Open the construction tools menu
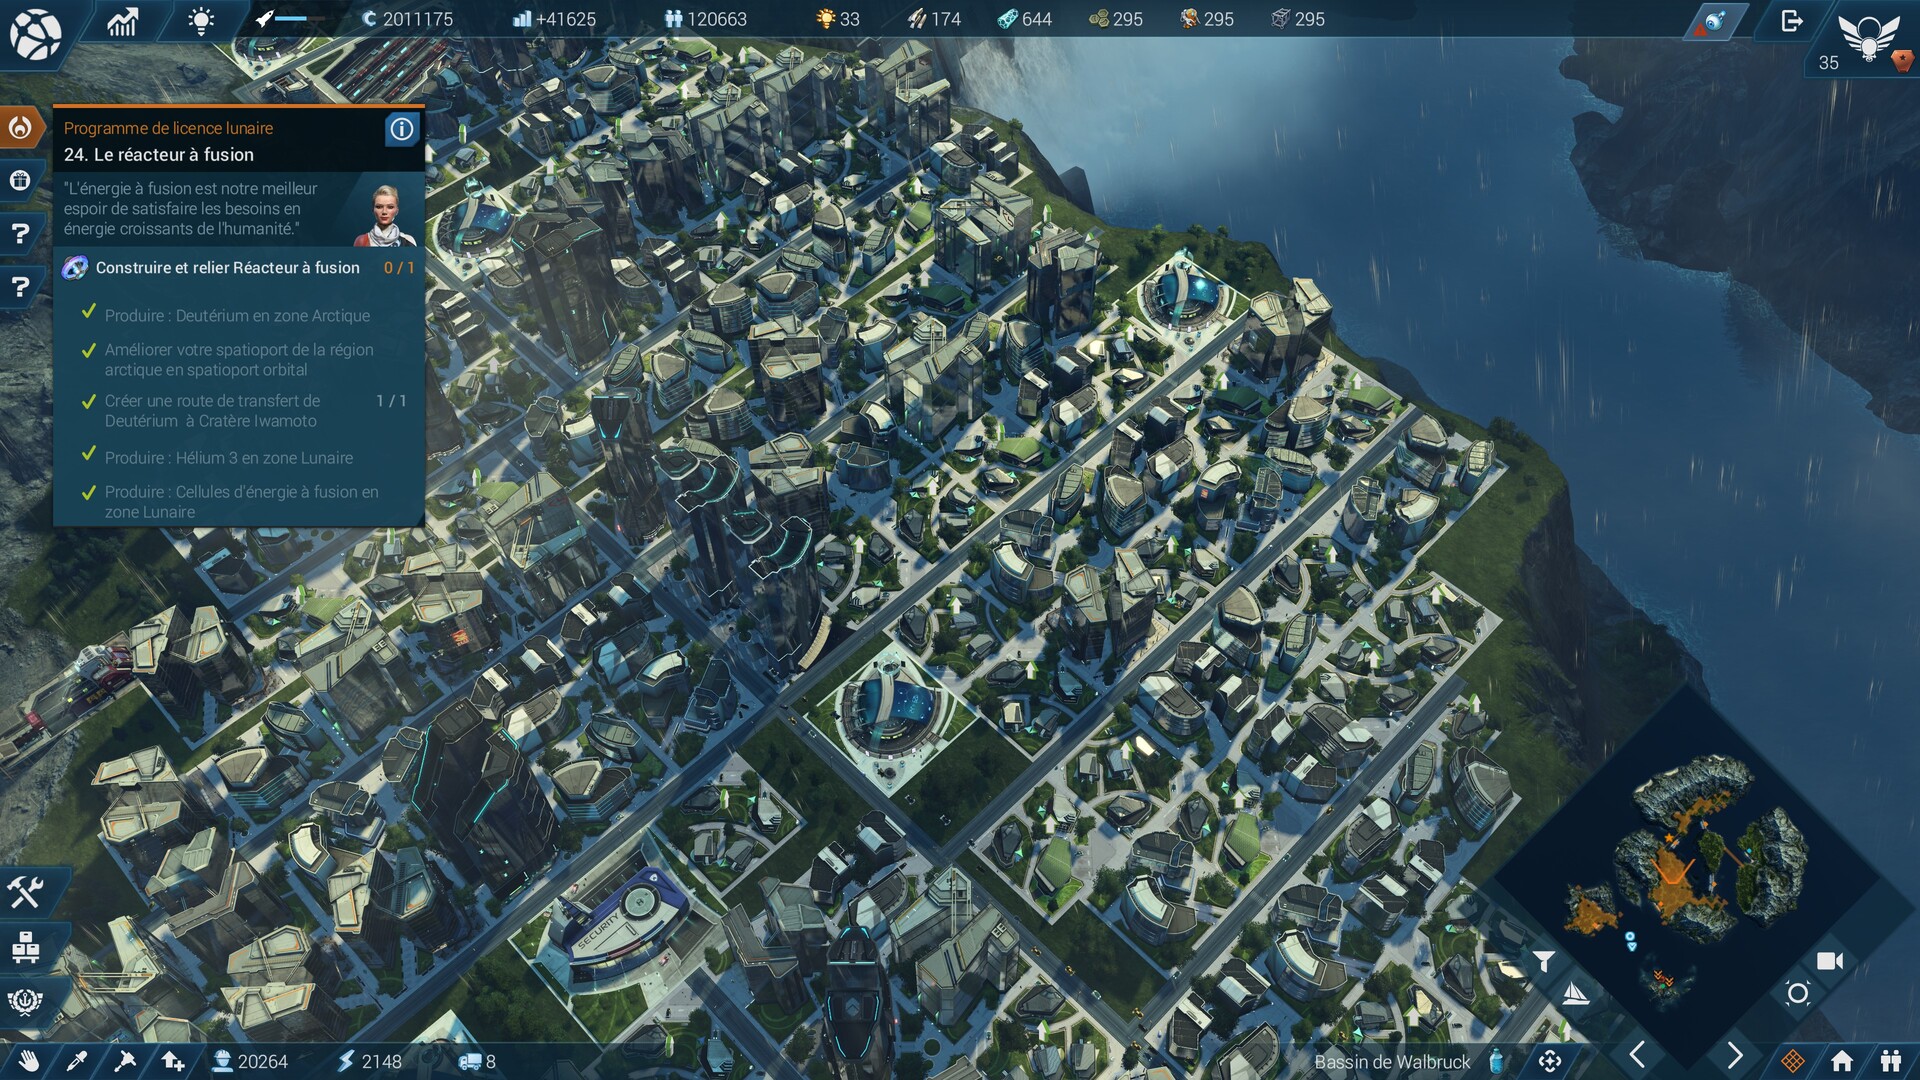1920x1080 pixels. click(25, 891)
